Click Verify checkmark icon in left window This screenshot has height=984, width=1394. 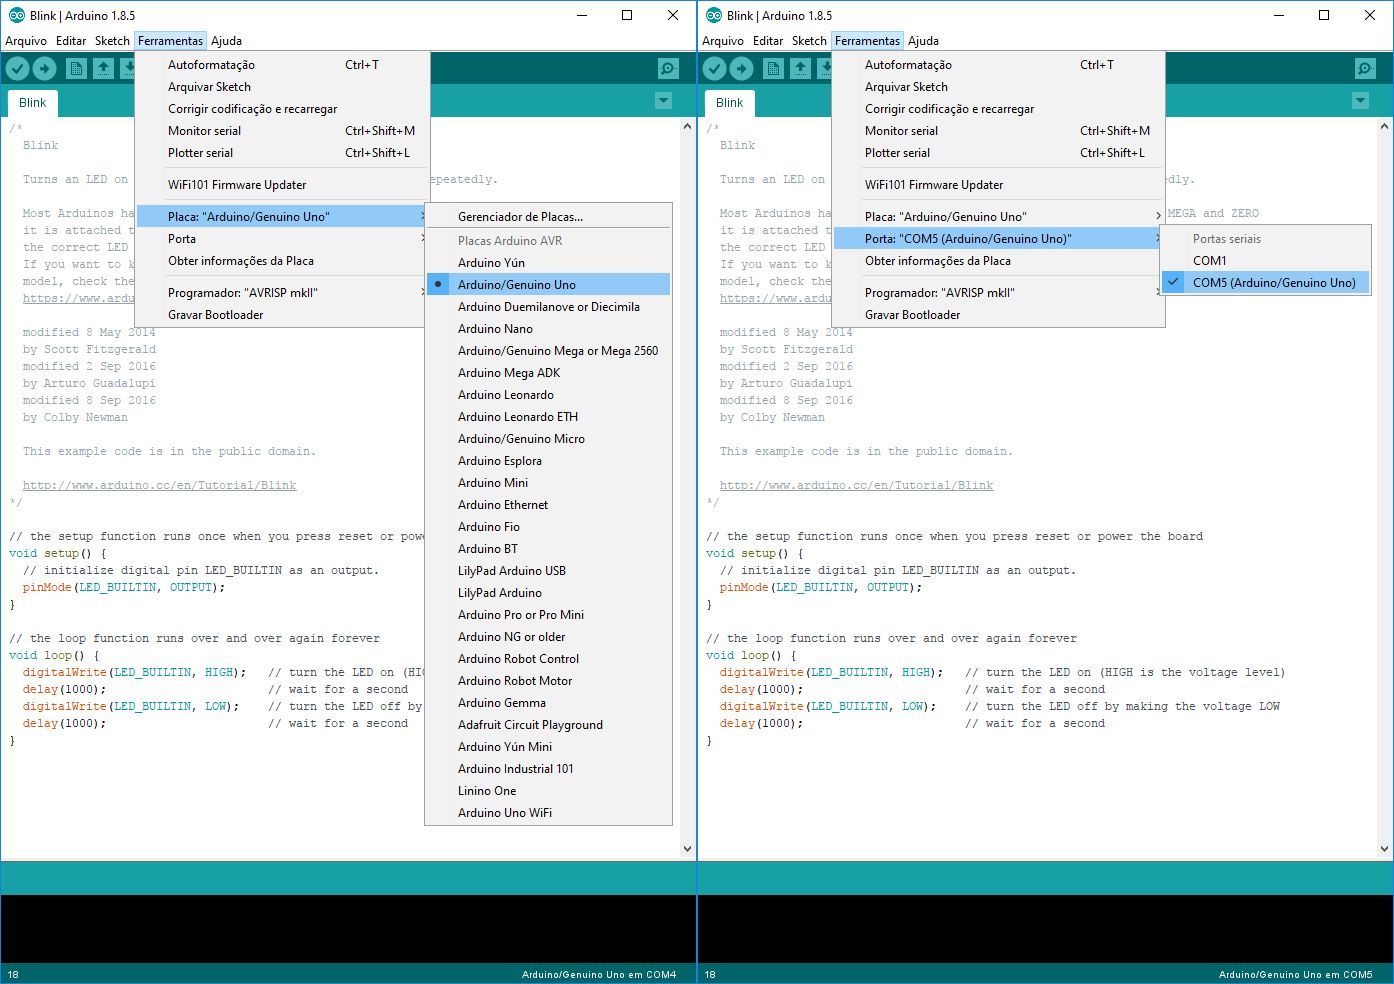(x=17, y=68)
